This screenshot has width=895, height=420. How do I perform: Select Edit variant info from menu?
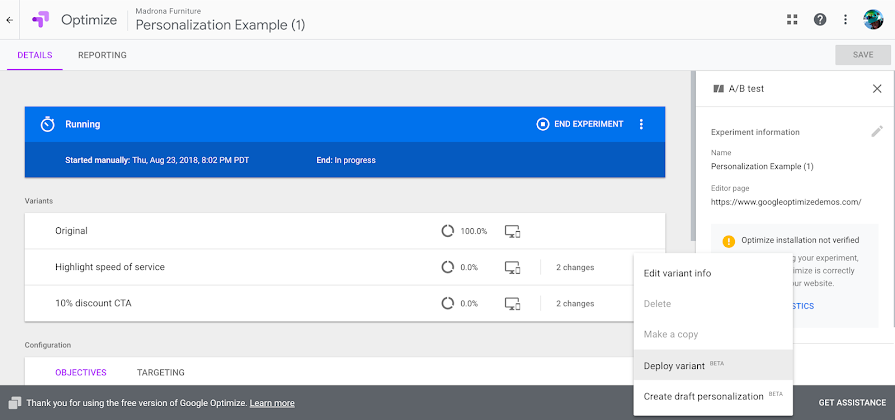[x=713, y=273]
